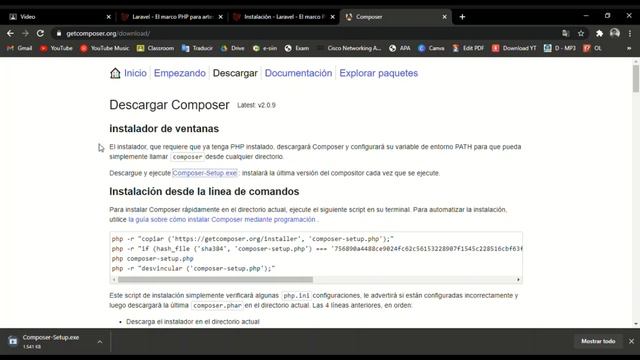Bookmark this page with the star icon
640x360 pixels.
[x=581, y=33]
